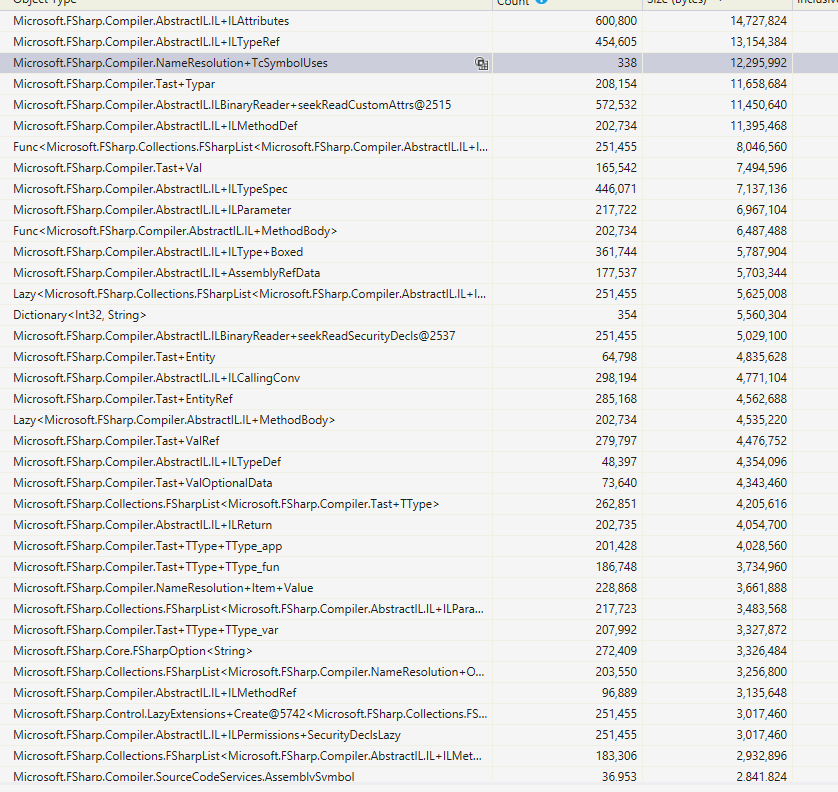
Task: Select the Tast+ValRef row
Action: 419,441
